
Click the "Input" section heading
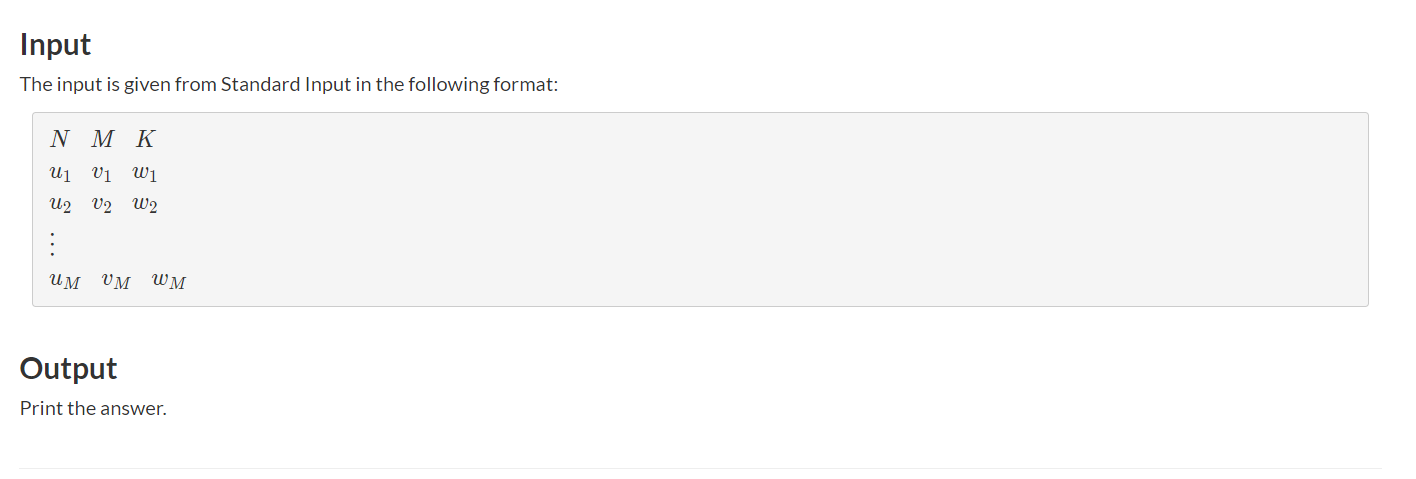(55, 45)
